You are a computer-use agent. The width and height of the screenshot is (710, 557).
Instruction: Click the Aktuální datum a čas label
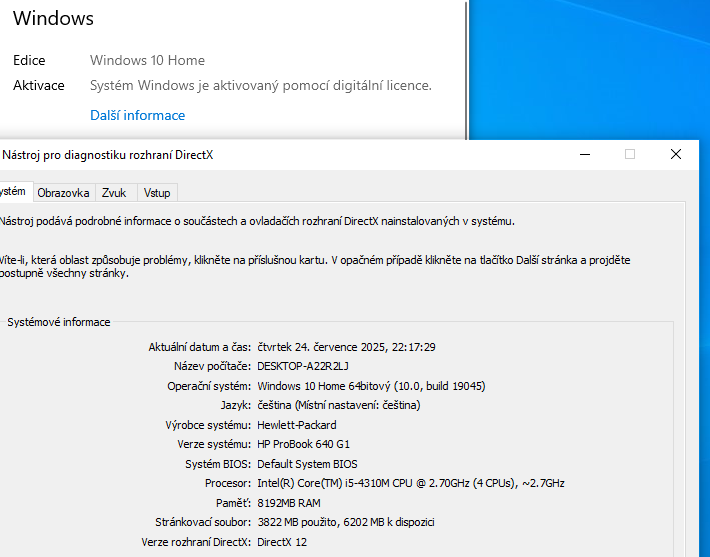click(x=199, y=347)
